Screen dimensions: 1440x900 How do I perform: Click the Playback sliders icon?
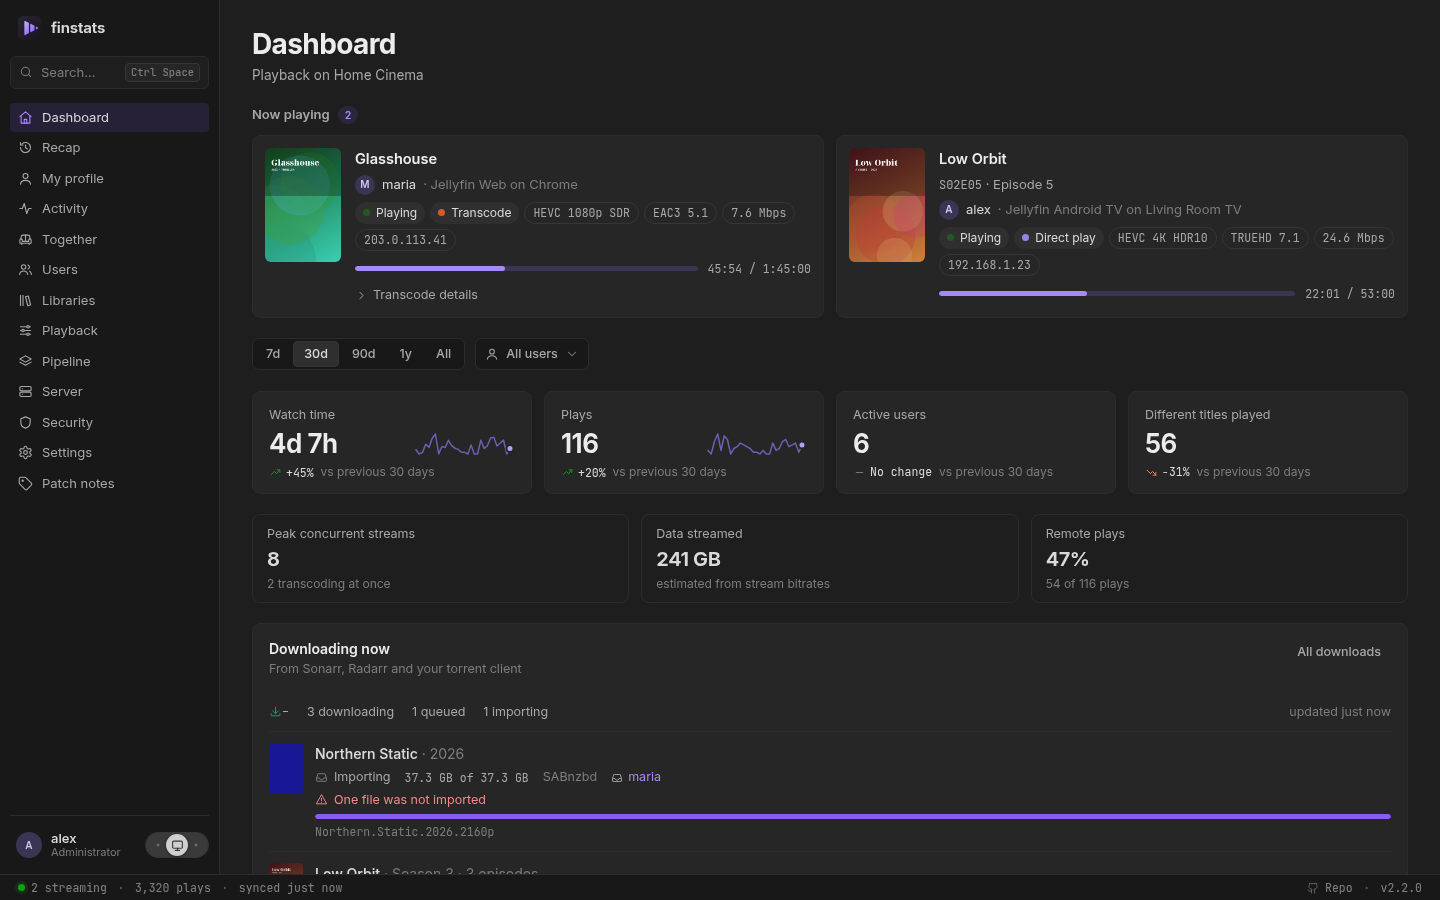[25, 331]
